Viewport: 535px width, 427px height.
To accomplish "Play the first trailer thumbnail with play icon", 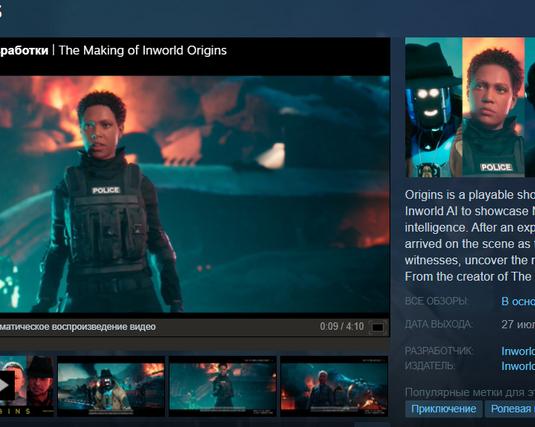I will coord(27,386).
